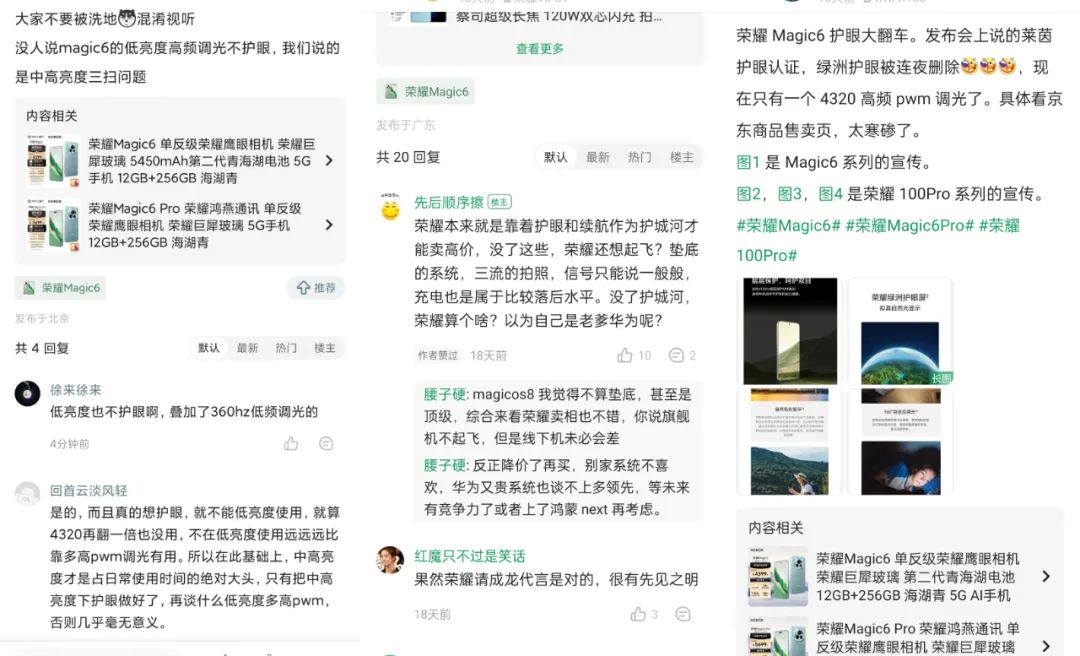
Task: Open 红魔只不过是笑话's avatar
Action: 390,560
